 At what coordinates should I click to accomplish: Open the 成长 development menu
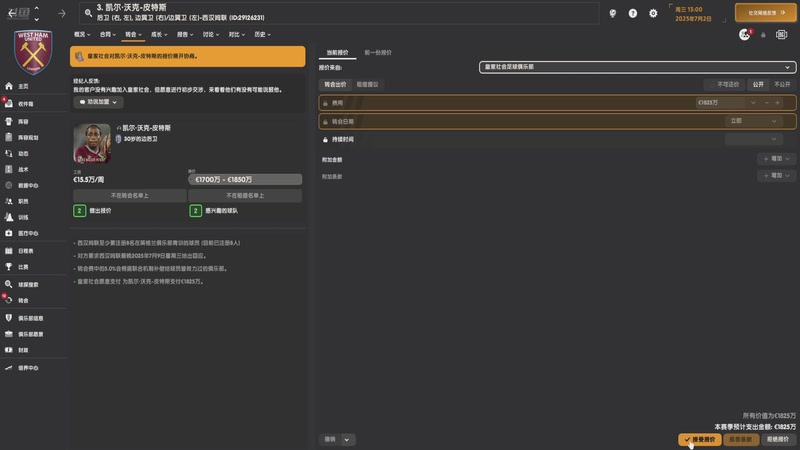point(159,35)
